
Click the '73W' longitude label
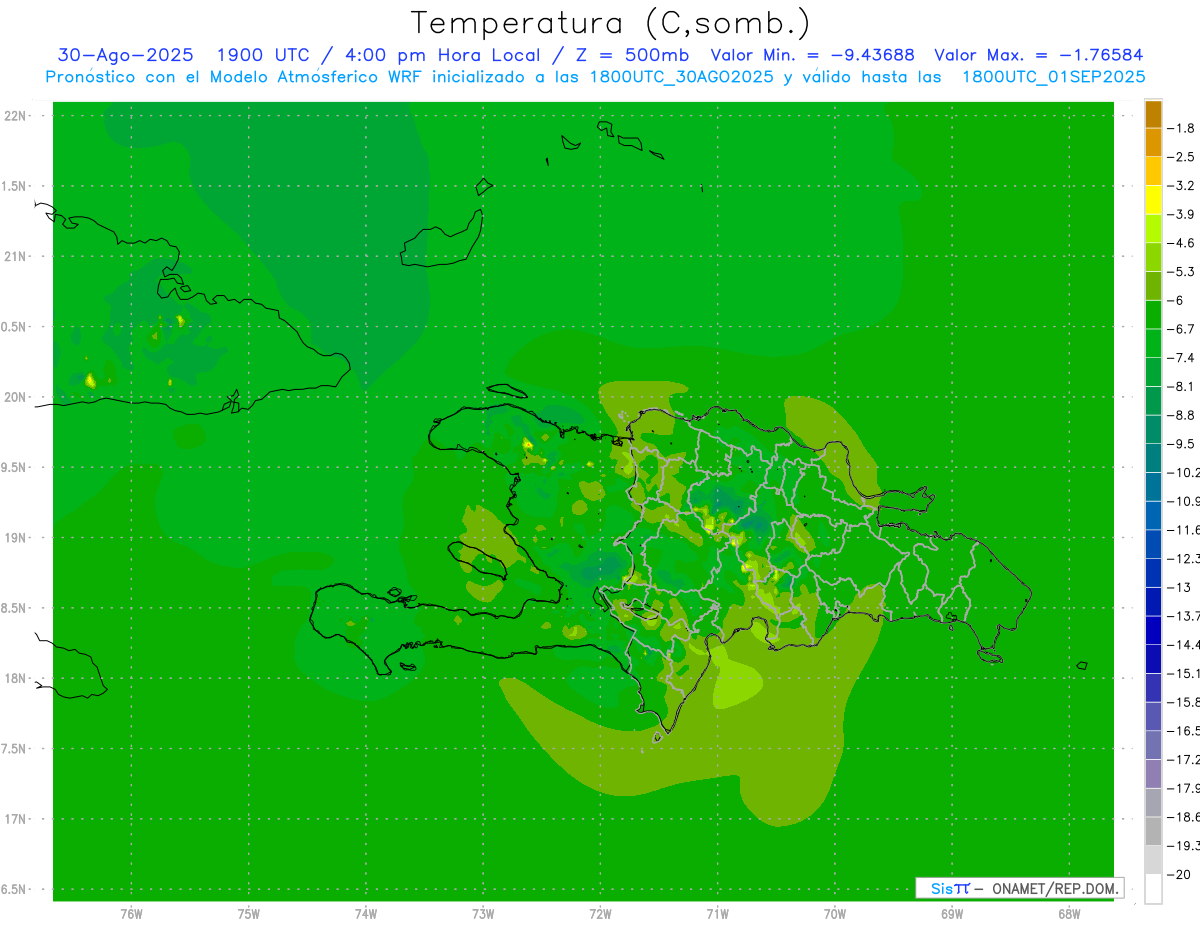pos(483,914)
